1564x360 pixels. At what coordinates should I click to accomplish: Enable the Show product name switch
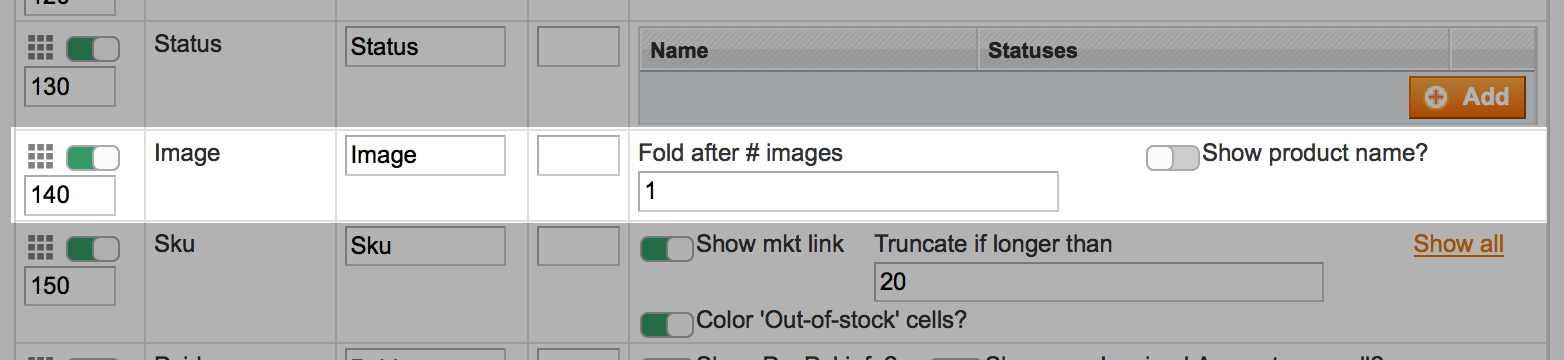[1172, 157]
